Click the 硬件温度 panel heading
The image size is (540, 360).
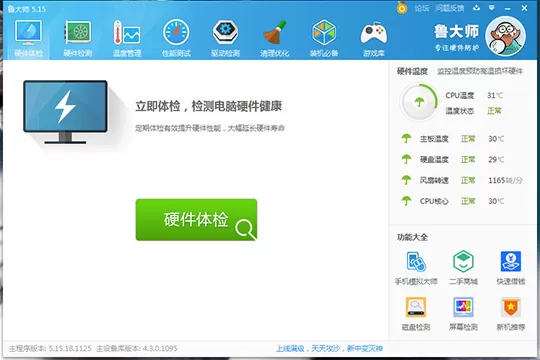(x=412, y=71)
